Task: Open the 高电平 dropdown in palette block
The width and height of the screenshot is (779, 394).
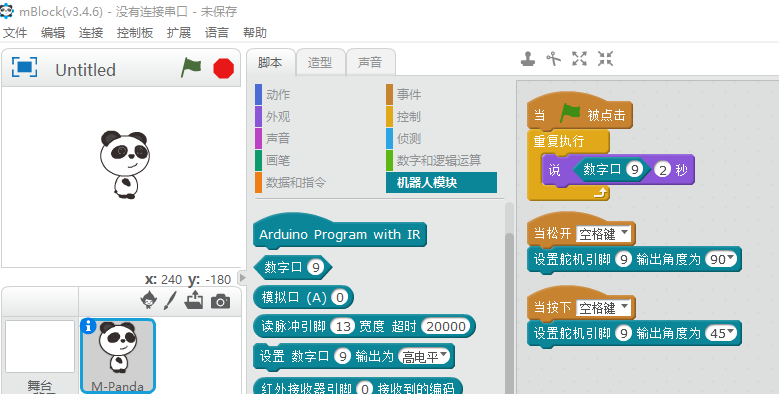Action: [x=424, y=356]
